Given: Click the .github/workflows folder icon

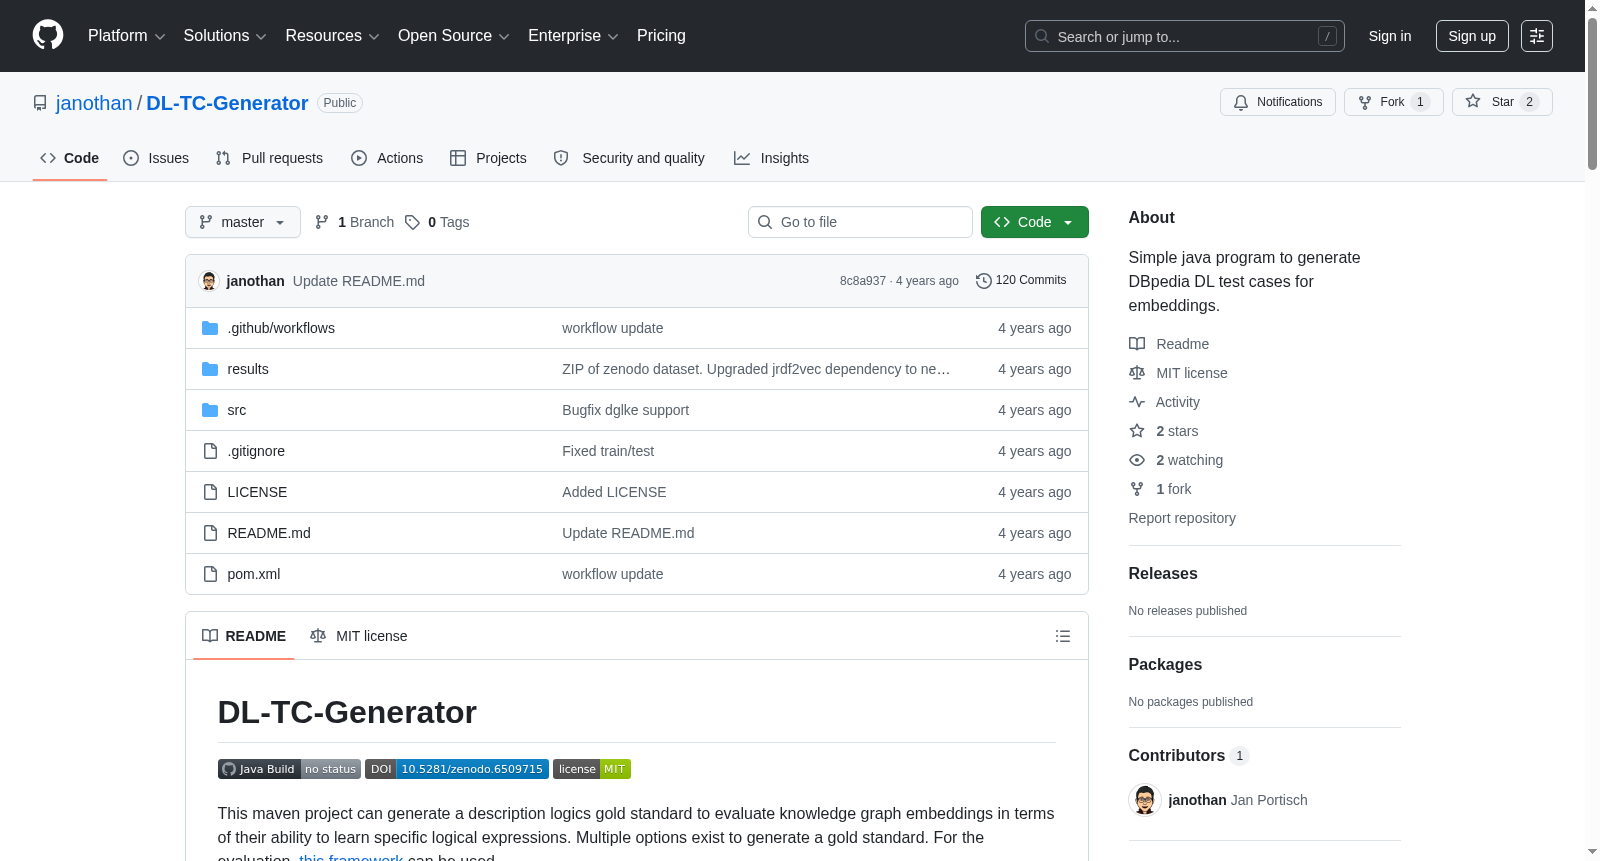Looking at the screenshot, I should point(210,328).
